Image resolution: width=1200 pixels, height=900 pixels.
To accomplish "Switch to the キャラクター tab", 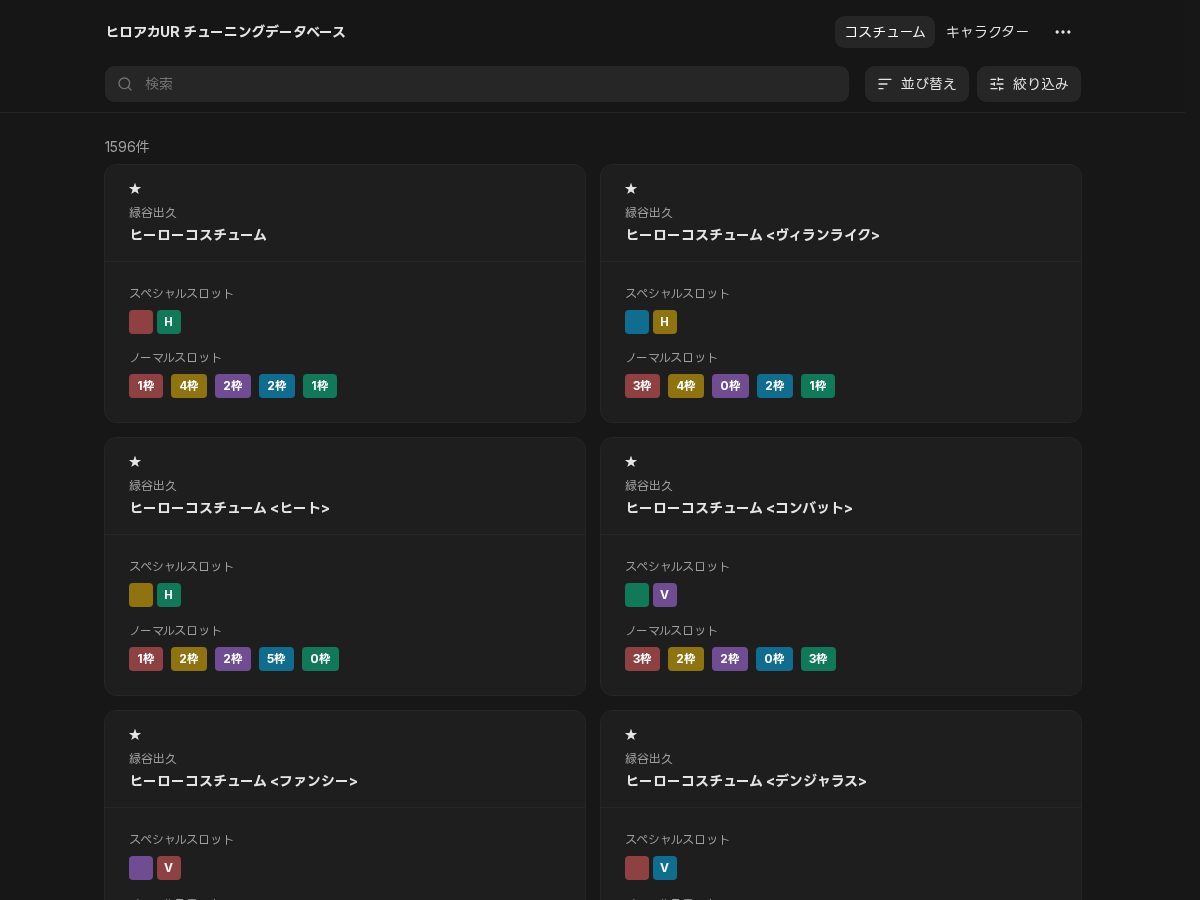I will coord(987,32).
